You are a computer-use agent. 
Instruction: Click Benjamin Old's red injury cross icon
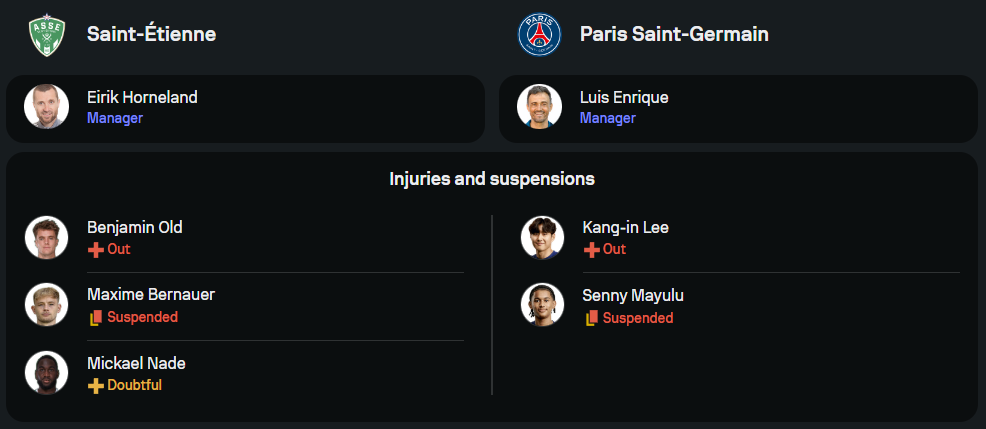[96, 249]
